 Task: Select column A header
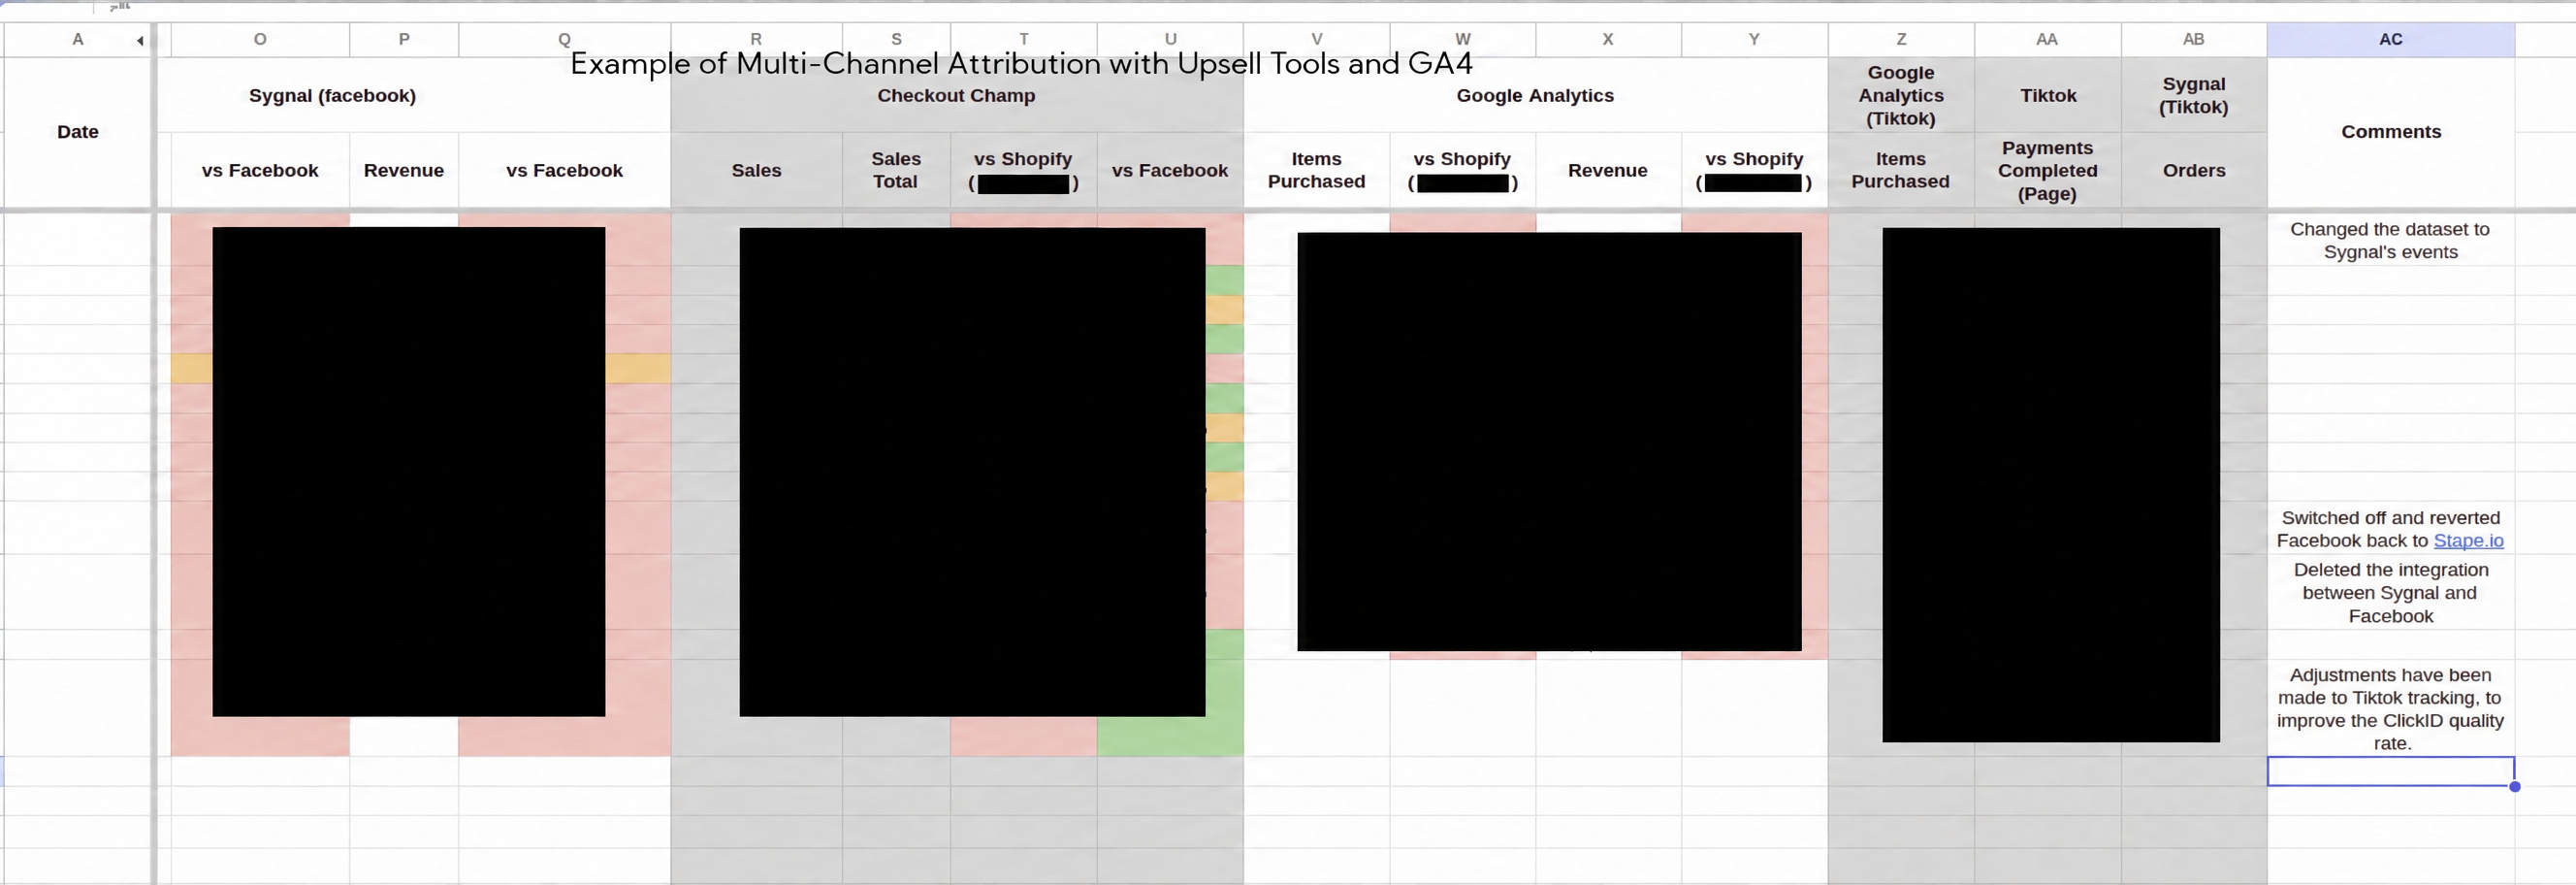coord(78,39)
